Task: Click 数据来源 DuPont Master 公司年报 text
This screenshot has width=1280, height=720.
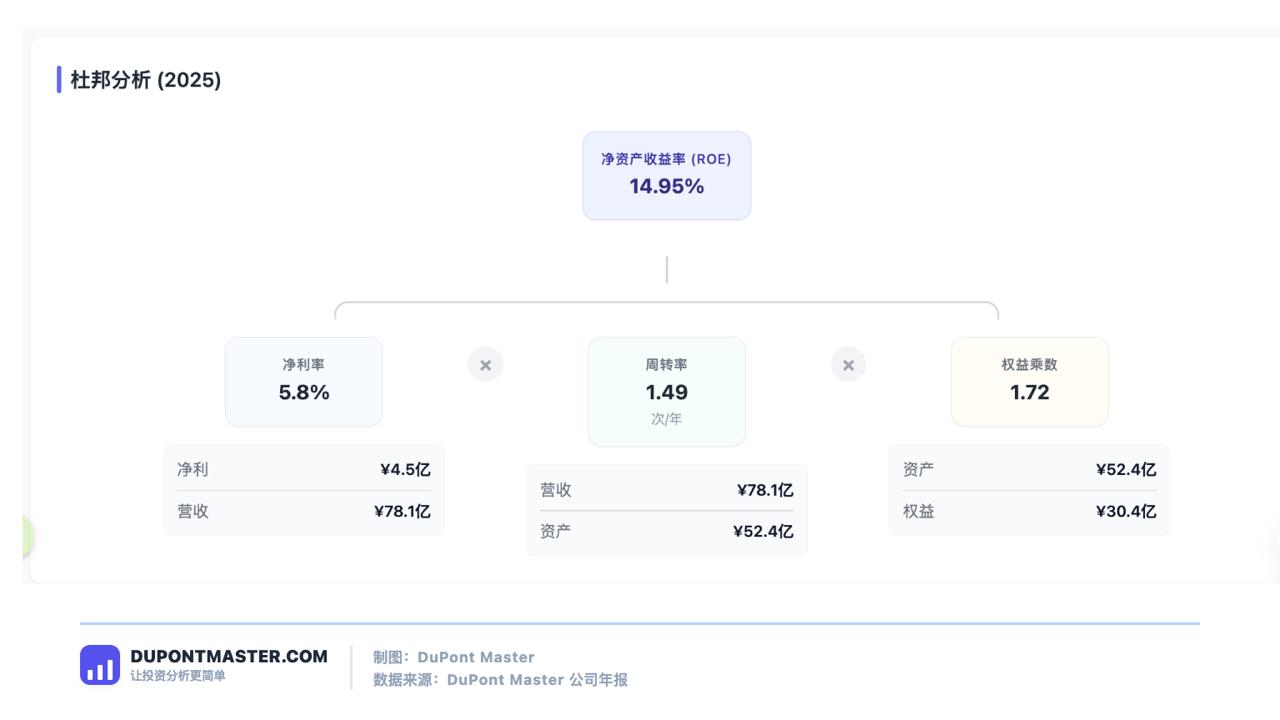Action: coord(500,680)
